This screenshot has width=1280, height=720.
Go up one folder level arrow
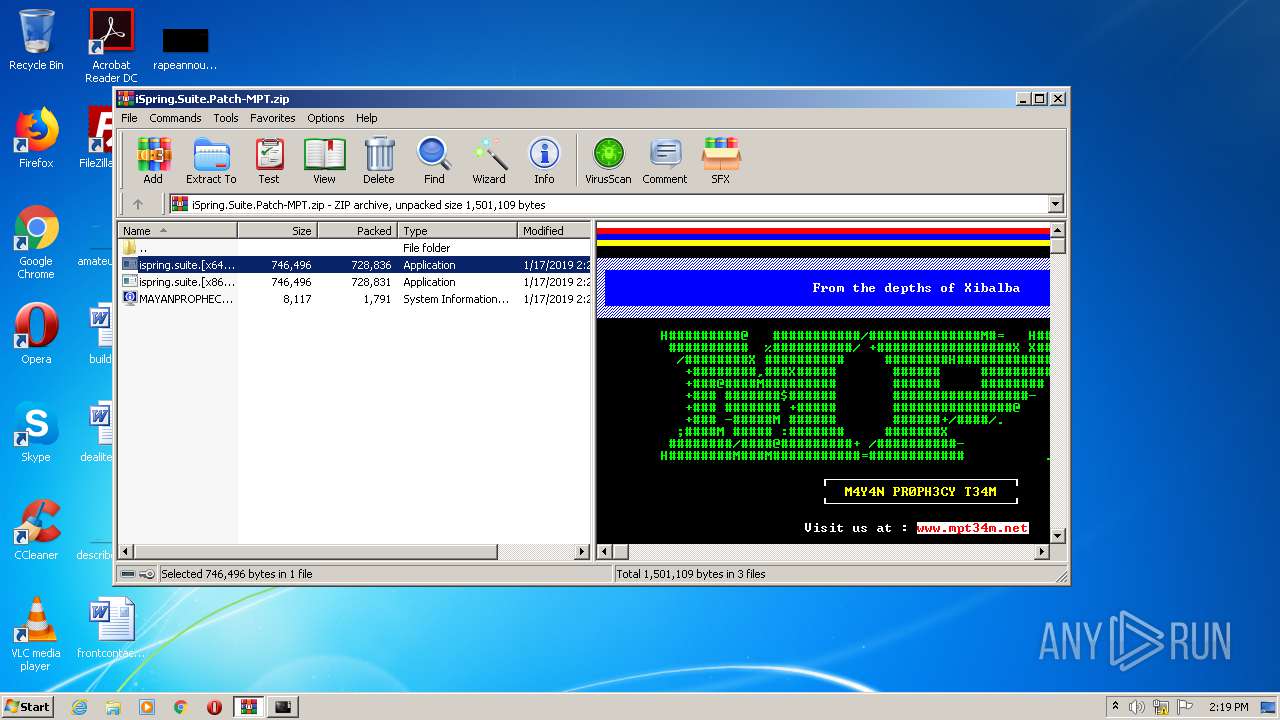point(138,204)
